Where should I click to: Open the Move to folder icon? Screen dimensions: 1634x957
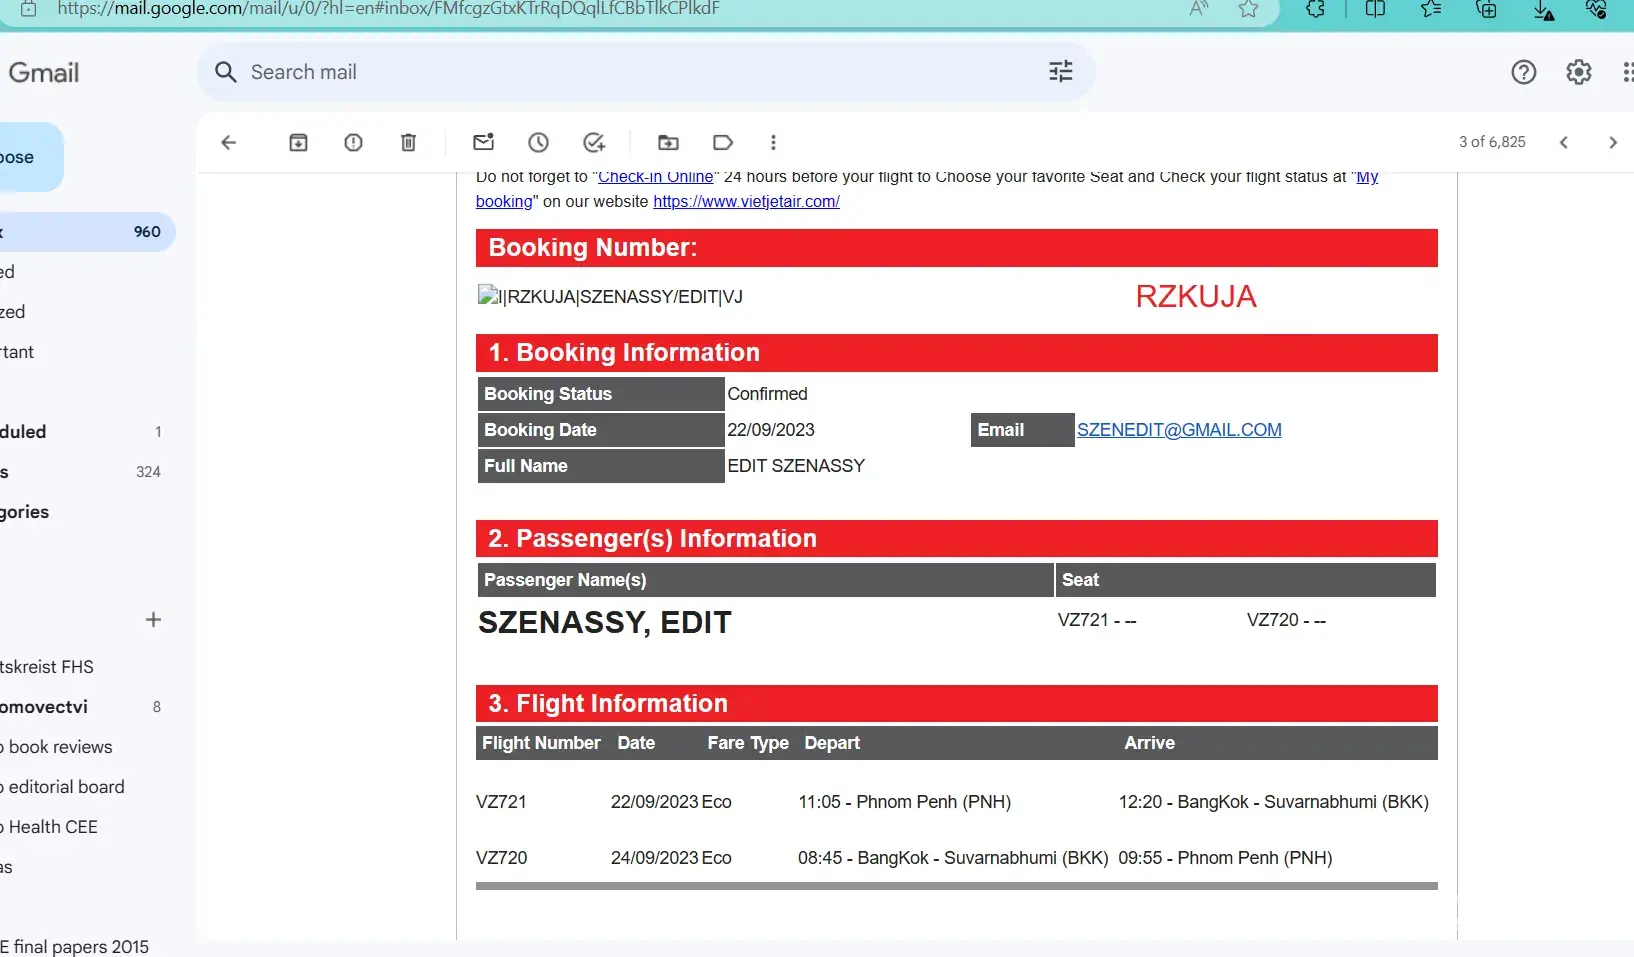click(x=668, y=142)
